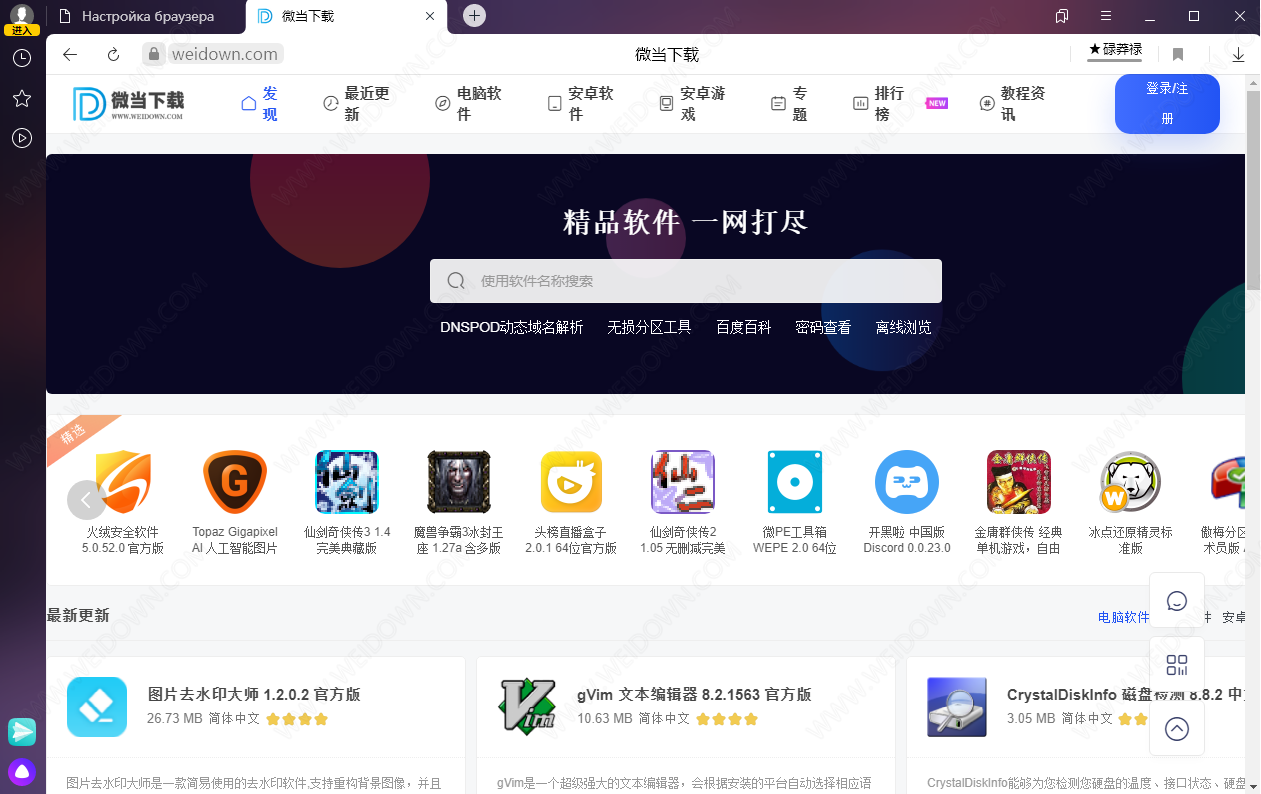Open 微PE工具箱 icon
1261x794 pixels.
(795, 482)
